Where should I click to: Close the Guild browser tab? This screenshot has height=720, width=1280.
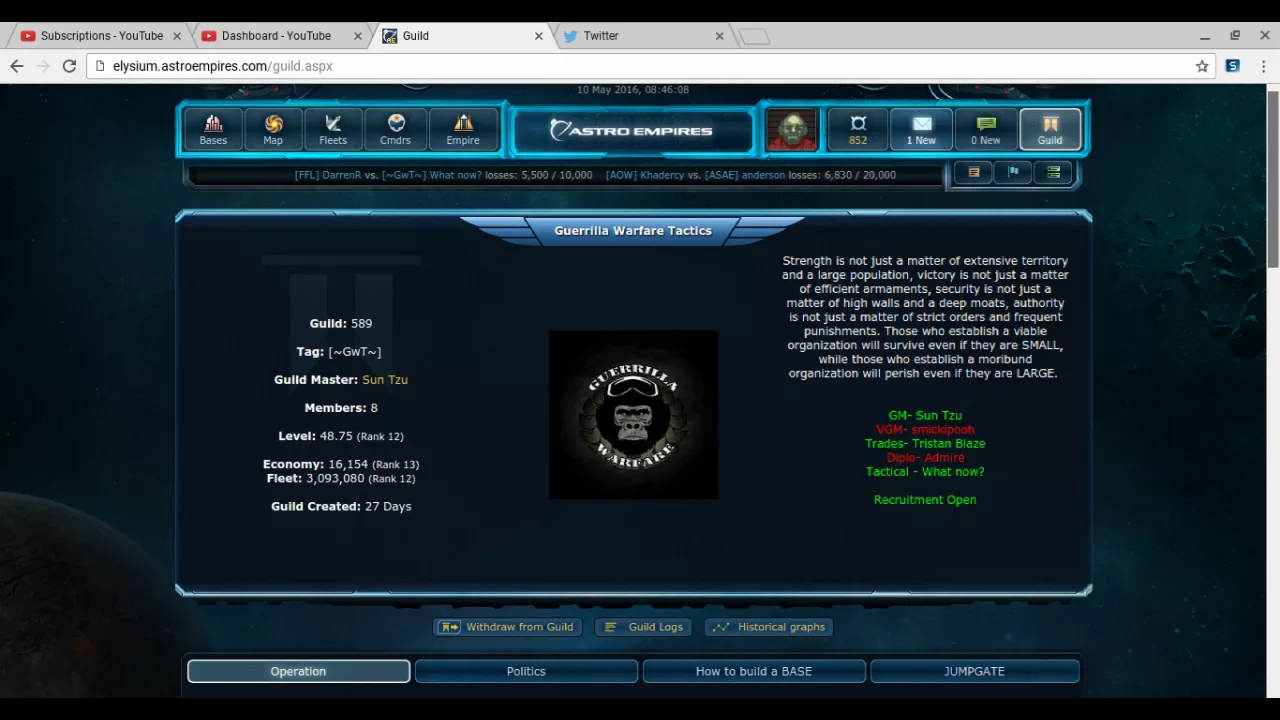[539, 36]
